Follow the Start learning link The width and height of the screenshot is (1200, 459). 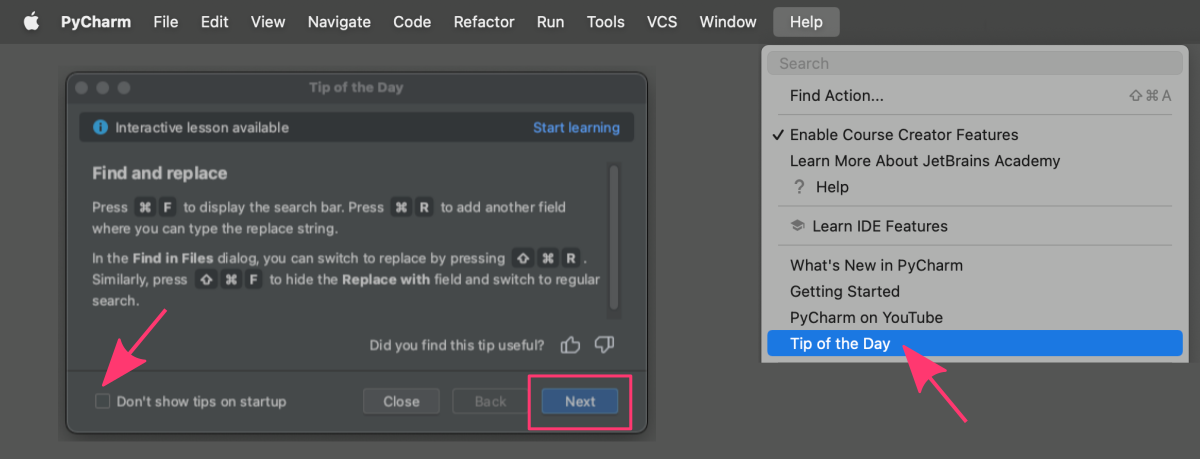point(576,128)
